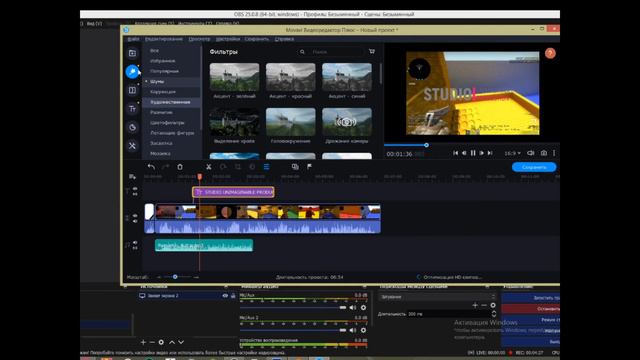Open the Просмотр menu in Movavi
This screenshot has height=360, width=640.
(199, 39)
